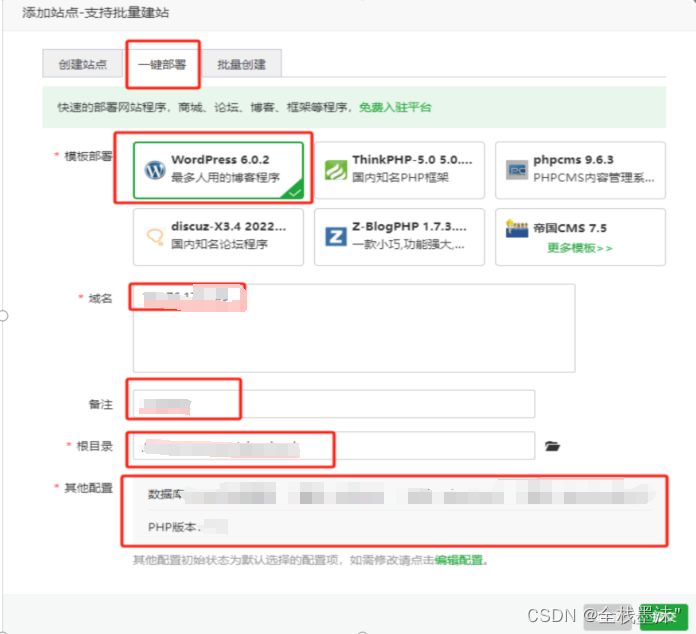Click the 编辑配置 link
The width and height of the screenshot is (696, 634).
point(459,560)
